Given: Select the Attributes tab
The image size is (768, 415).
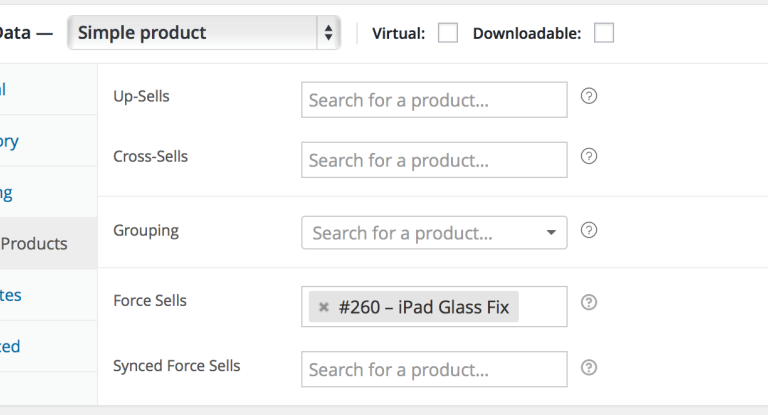Looking at the screenshot, I should 12,295.
